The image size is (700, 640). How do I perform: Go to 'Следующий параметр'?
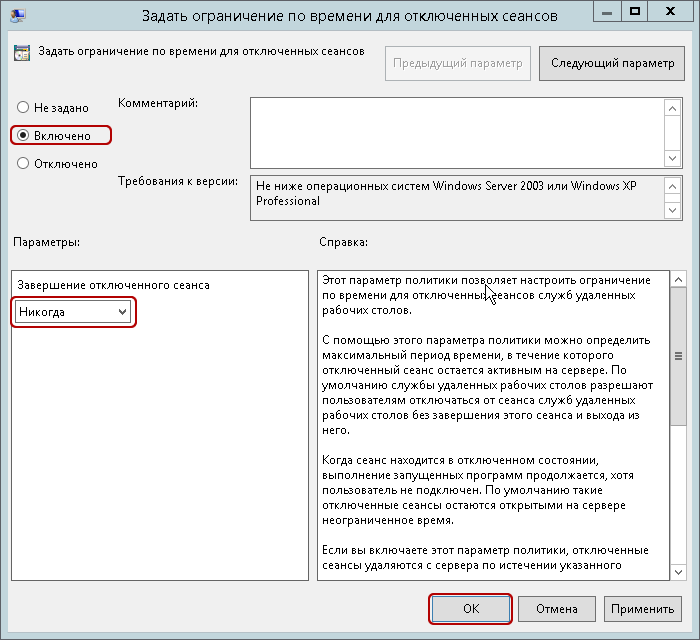pos(612,63)
